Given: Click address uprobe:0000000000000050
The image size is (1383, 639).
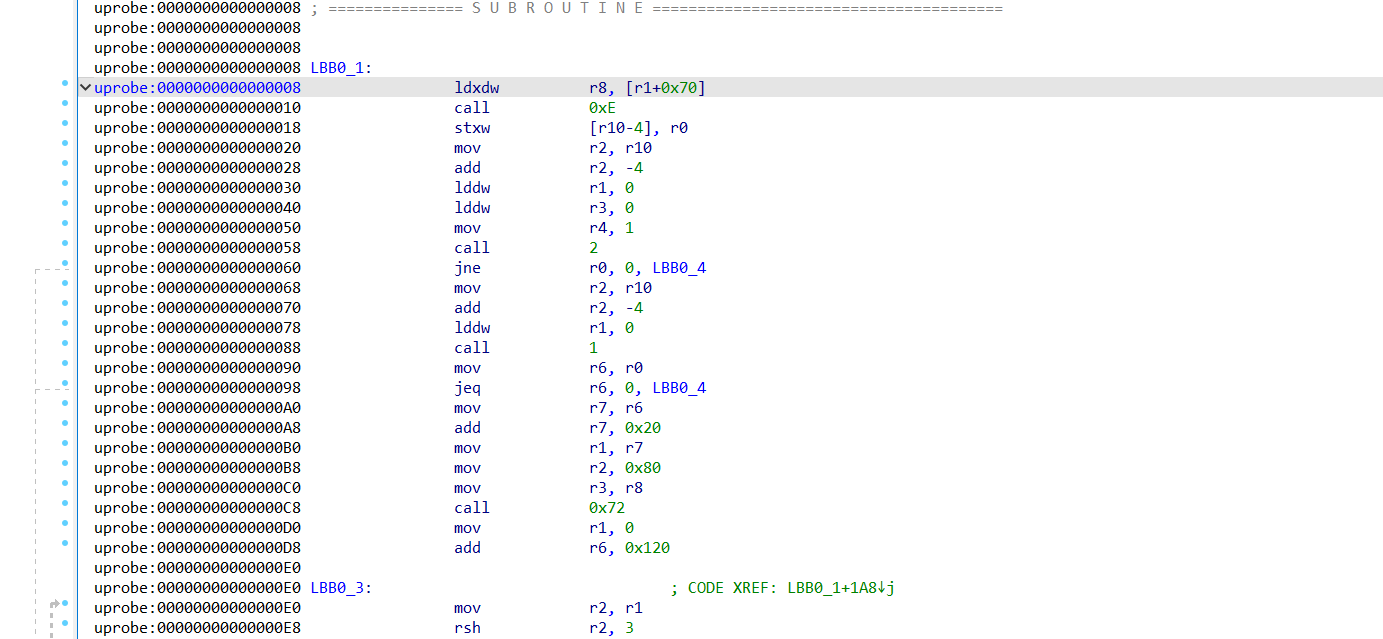Looking at the screenshot, I should click(x=197, y=228).
